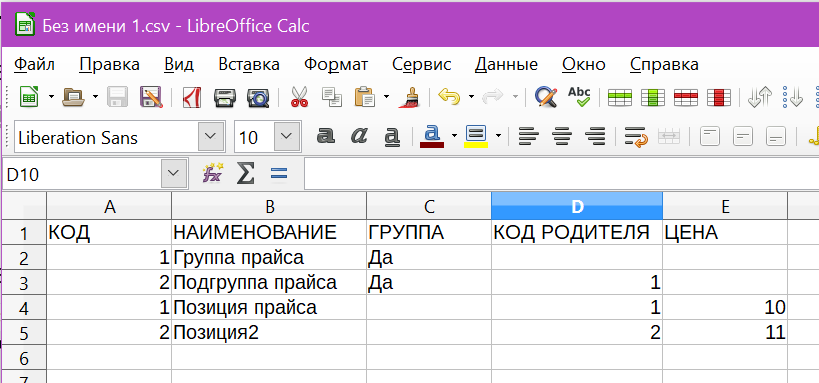Click Sort Ascending icon

(x=793, y=98)
